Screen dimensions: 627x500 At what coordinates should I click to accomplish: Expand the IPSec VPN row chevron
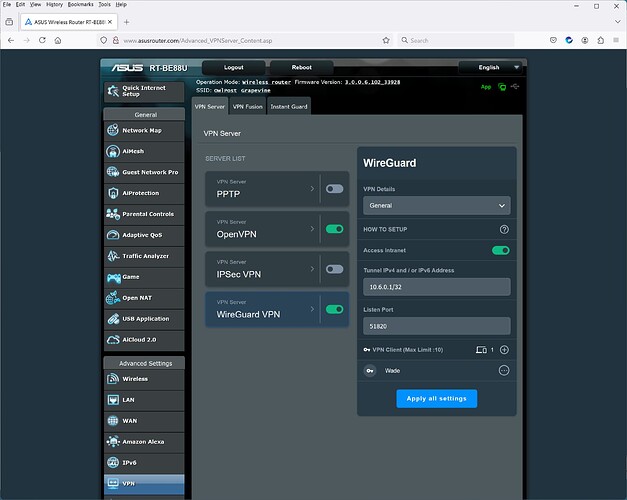coord(312,269)
